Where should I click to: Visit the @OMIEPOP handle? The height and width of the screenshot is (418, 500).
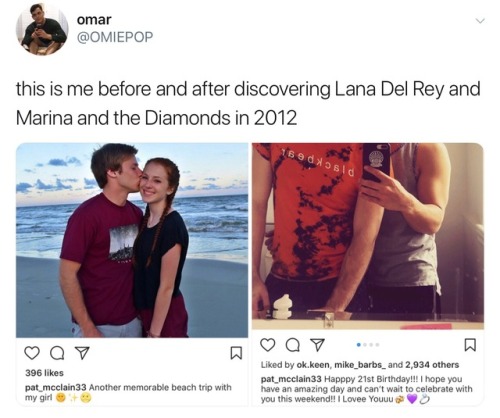tap(115, 37)
